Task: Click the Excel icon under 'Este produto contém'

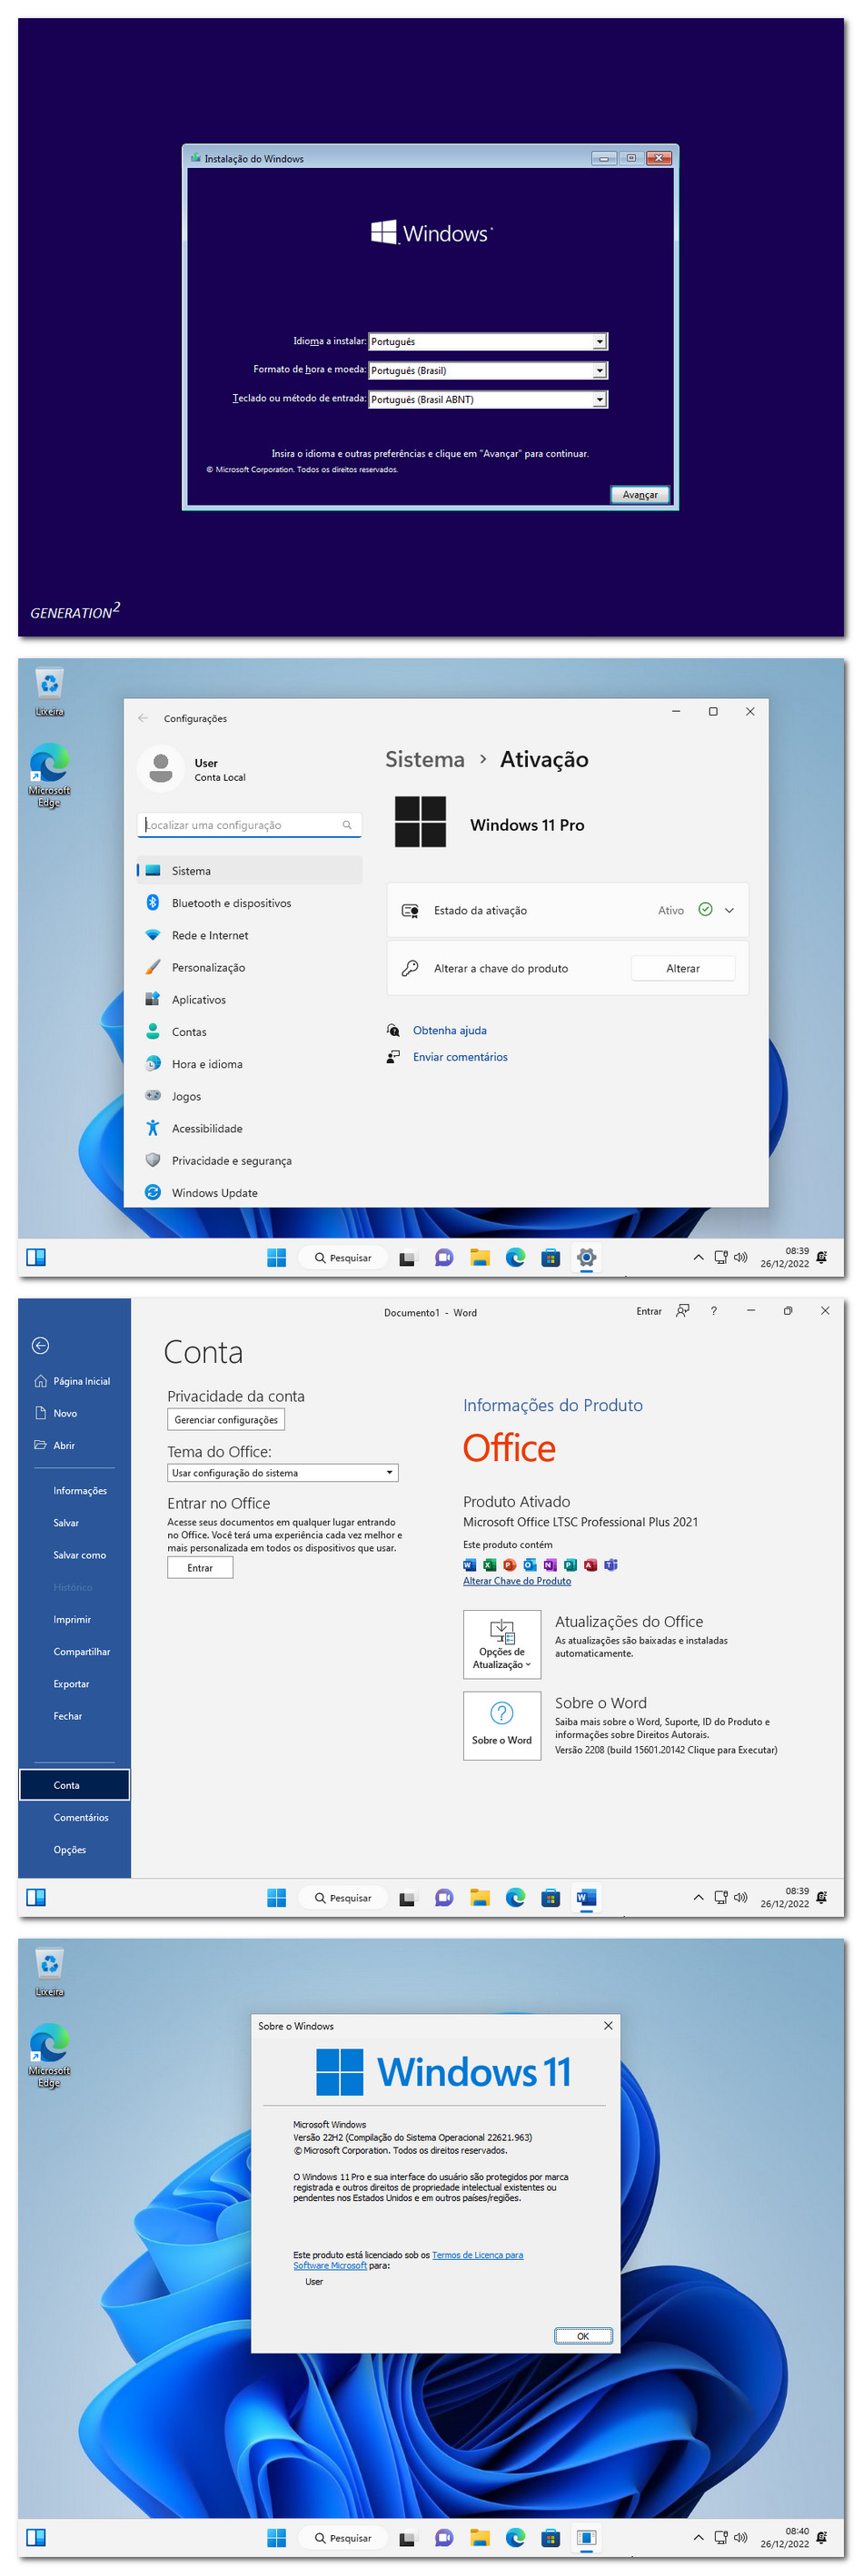Action: tap(490, 1566)
